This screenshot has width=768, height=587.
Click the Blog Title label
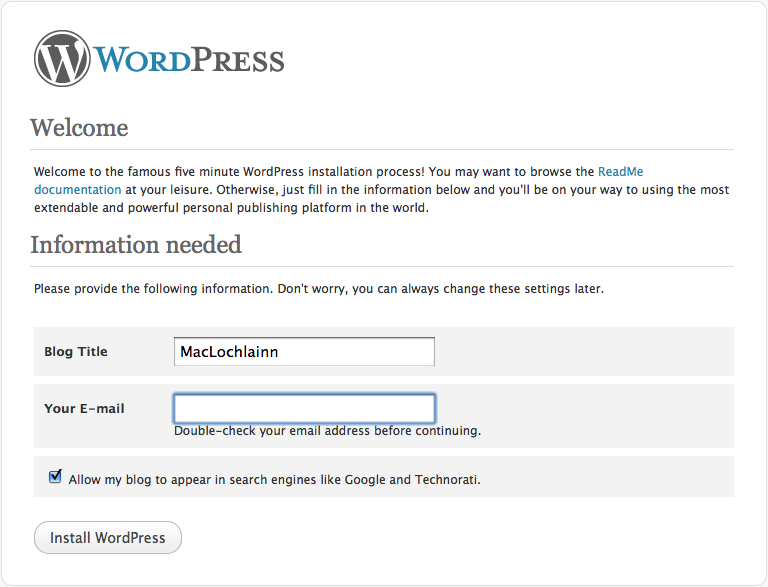(76, 352)
